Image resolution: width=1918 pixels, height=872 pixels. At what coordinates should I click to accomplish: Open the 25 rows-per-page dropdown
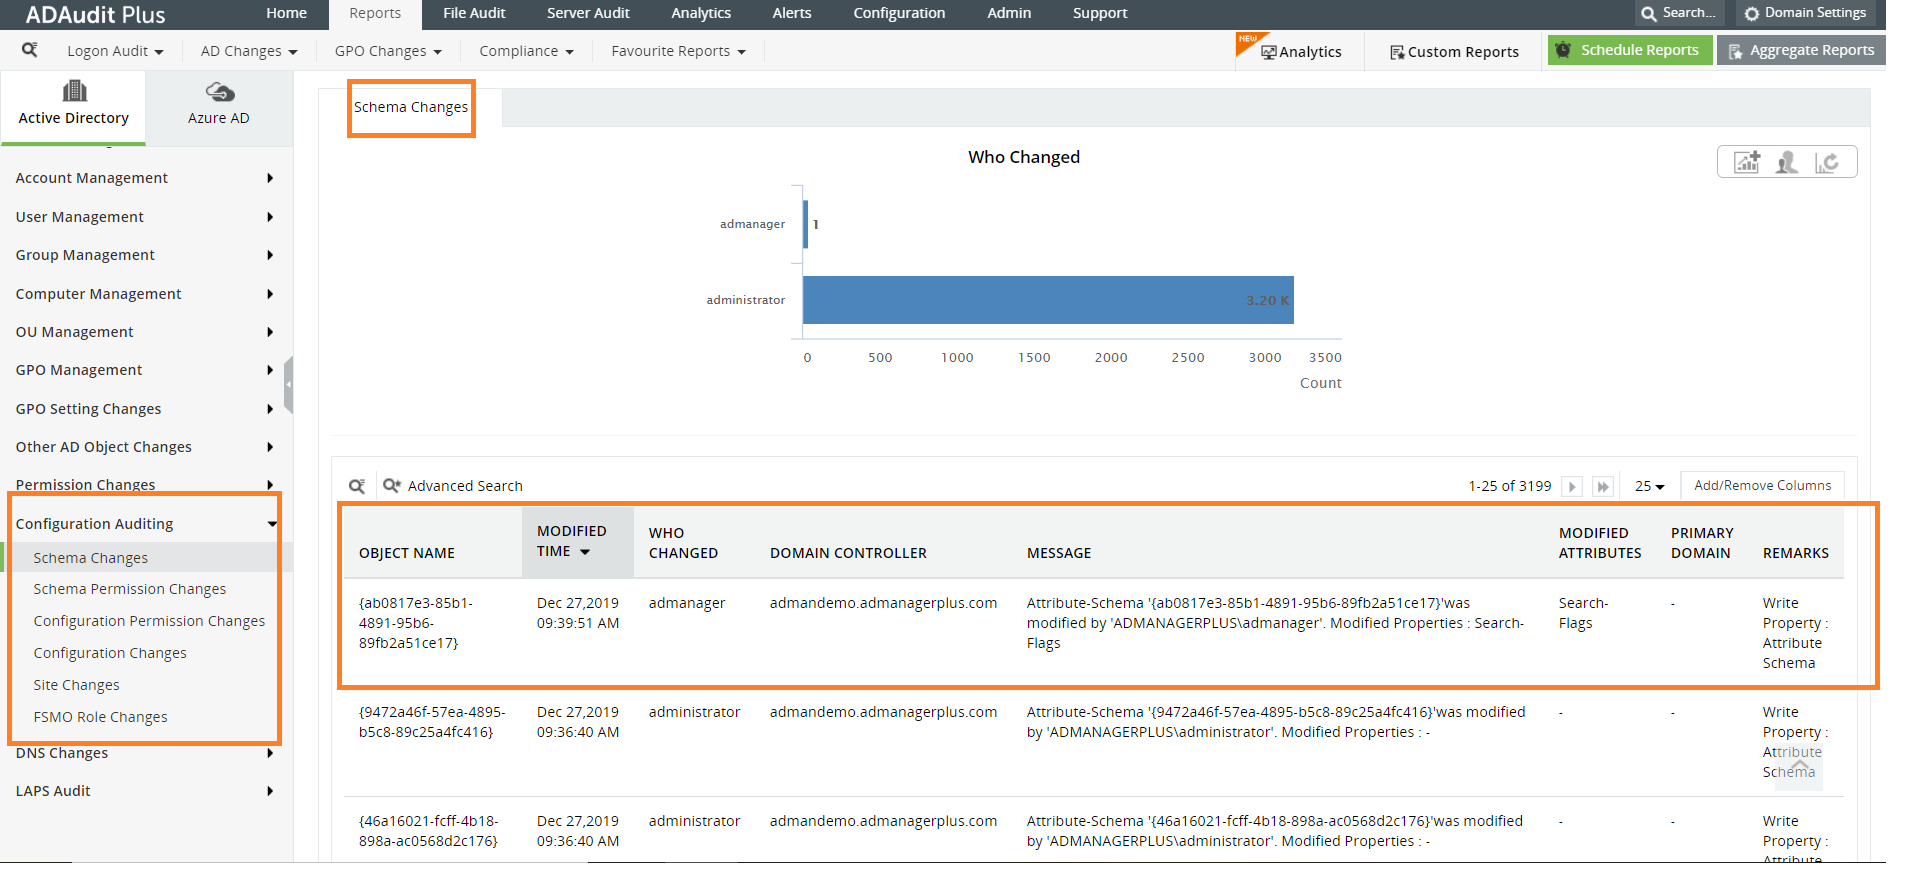pos(1649,486)
